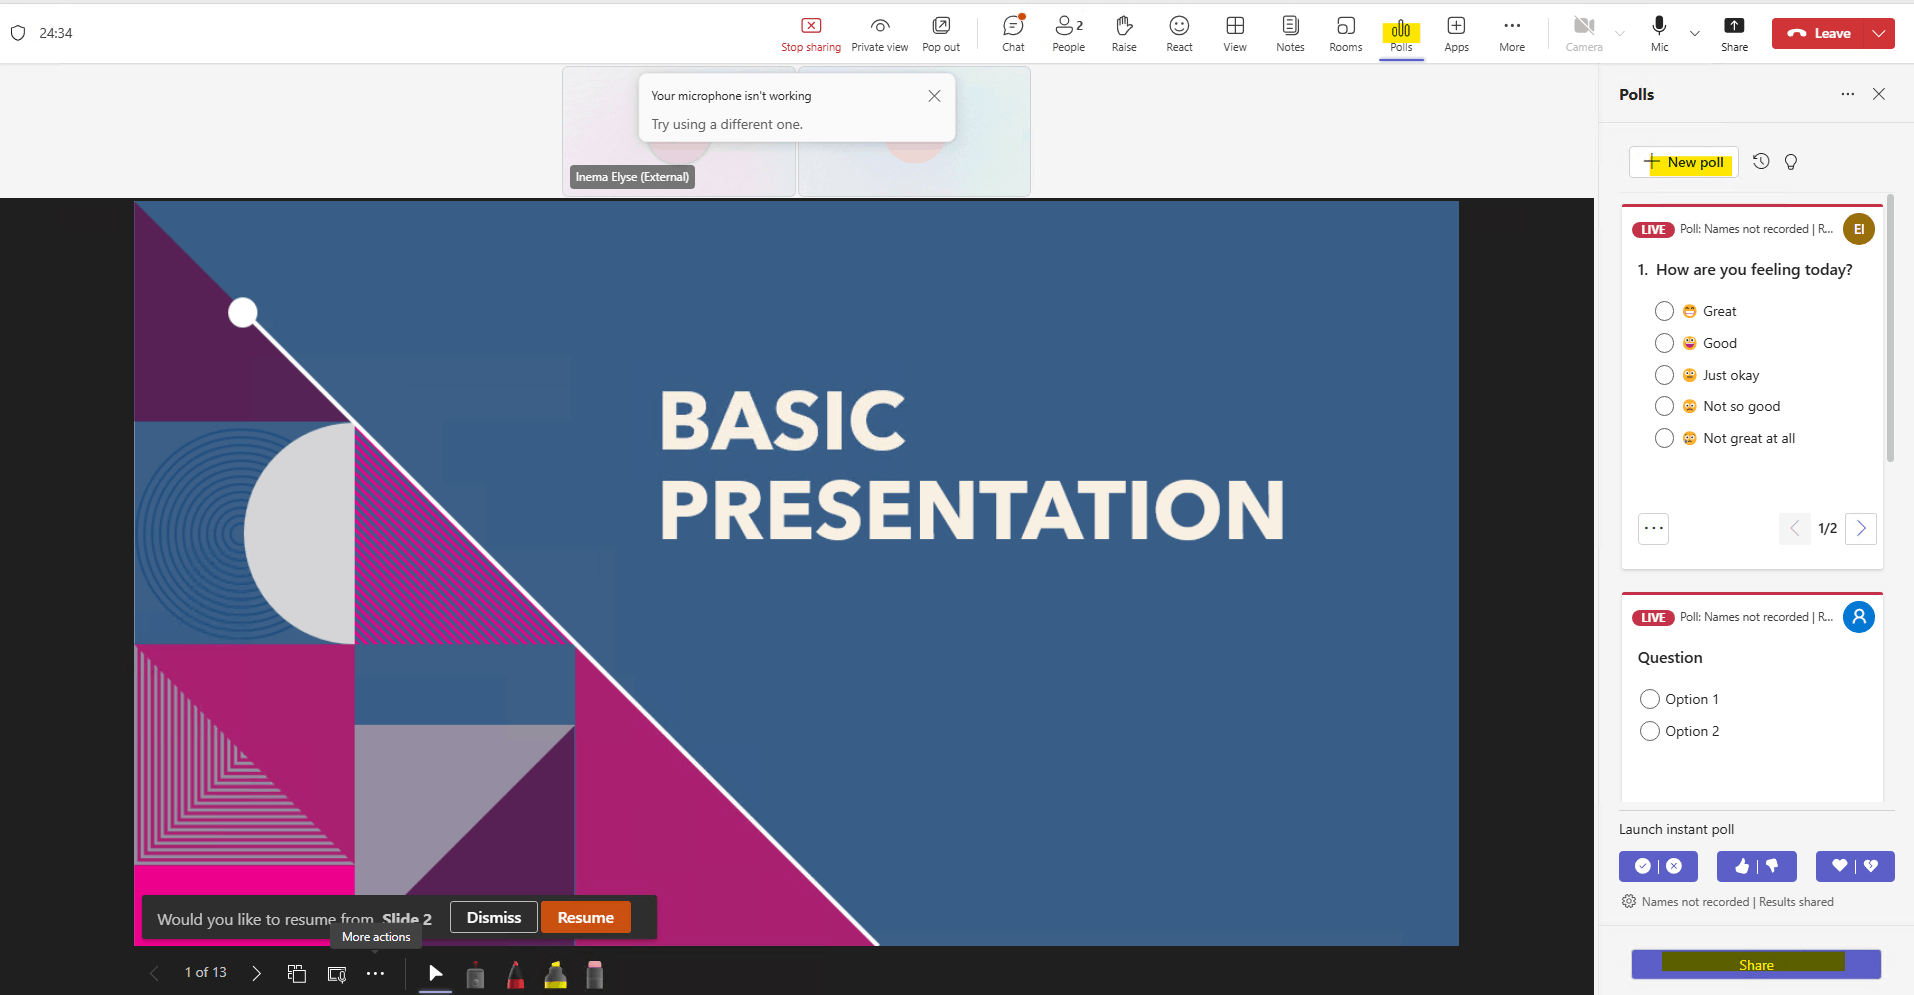
Task: Switch to Private view
Action: 880,33
